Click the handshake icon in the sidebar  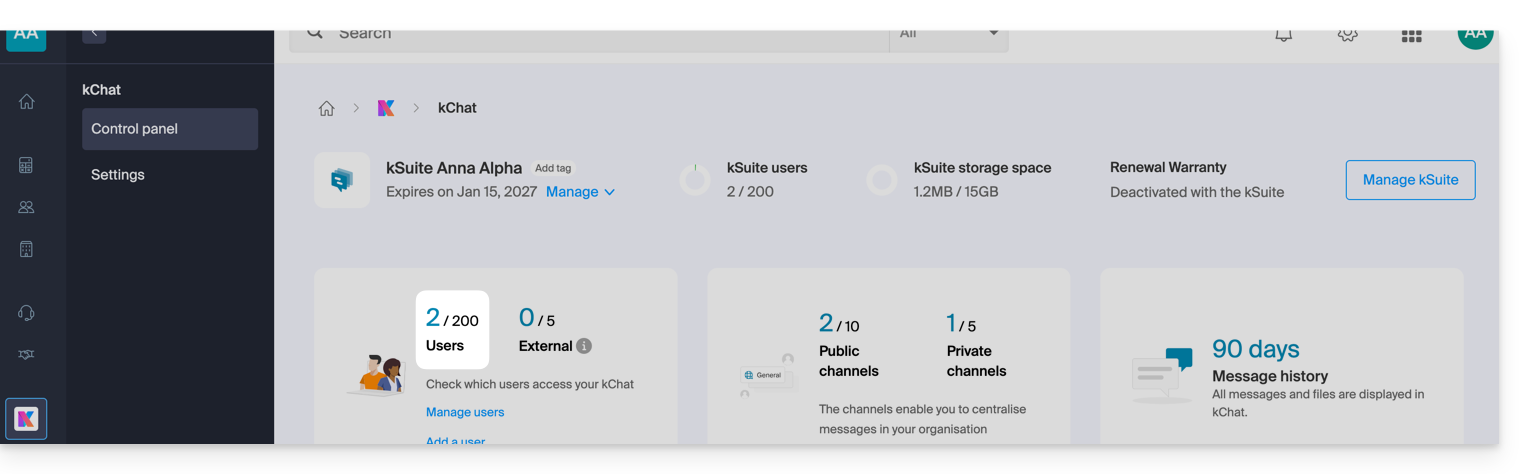click(26, 355)
